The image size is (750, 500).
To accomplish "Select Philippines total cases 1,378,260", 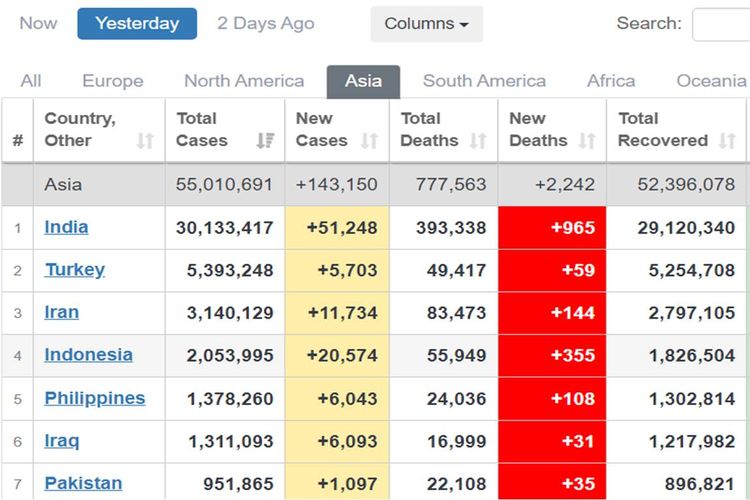I will (230, 399).
